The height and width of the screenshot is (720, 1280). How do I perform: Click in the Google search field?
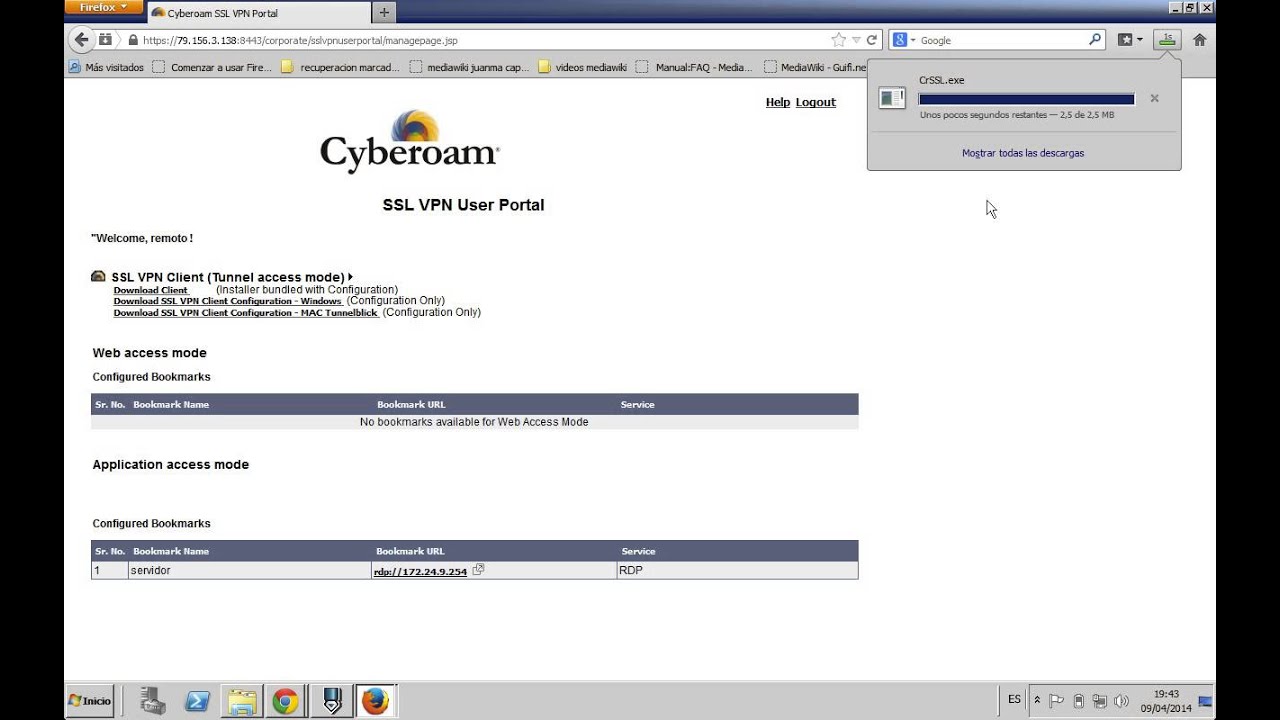[1003, 40]
